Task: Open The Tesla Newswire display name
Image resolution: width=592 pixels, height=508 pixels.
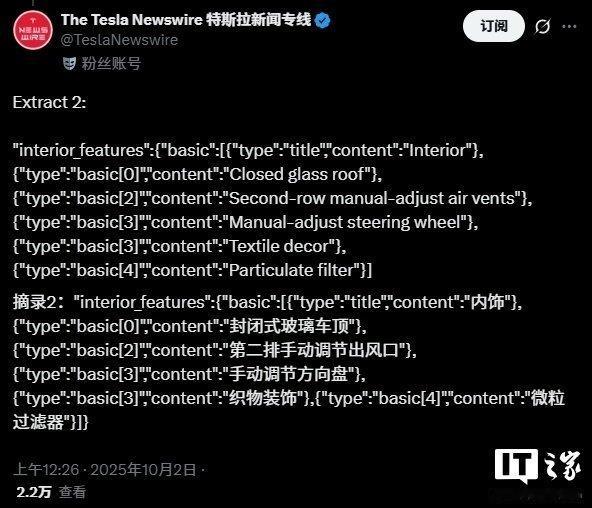Action: [186, 20]
